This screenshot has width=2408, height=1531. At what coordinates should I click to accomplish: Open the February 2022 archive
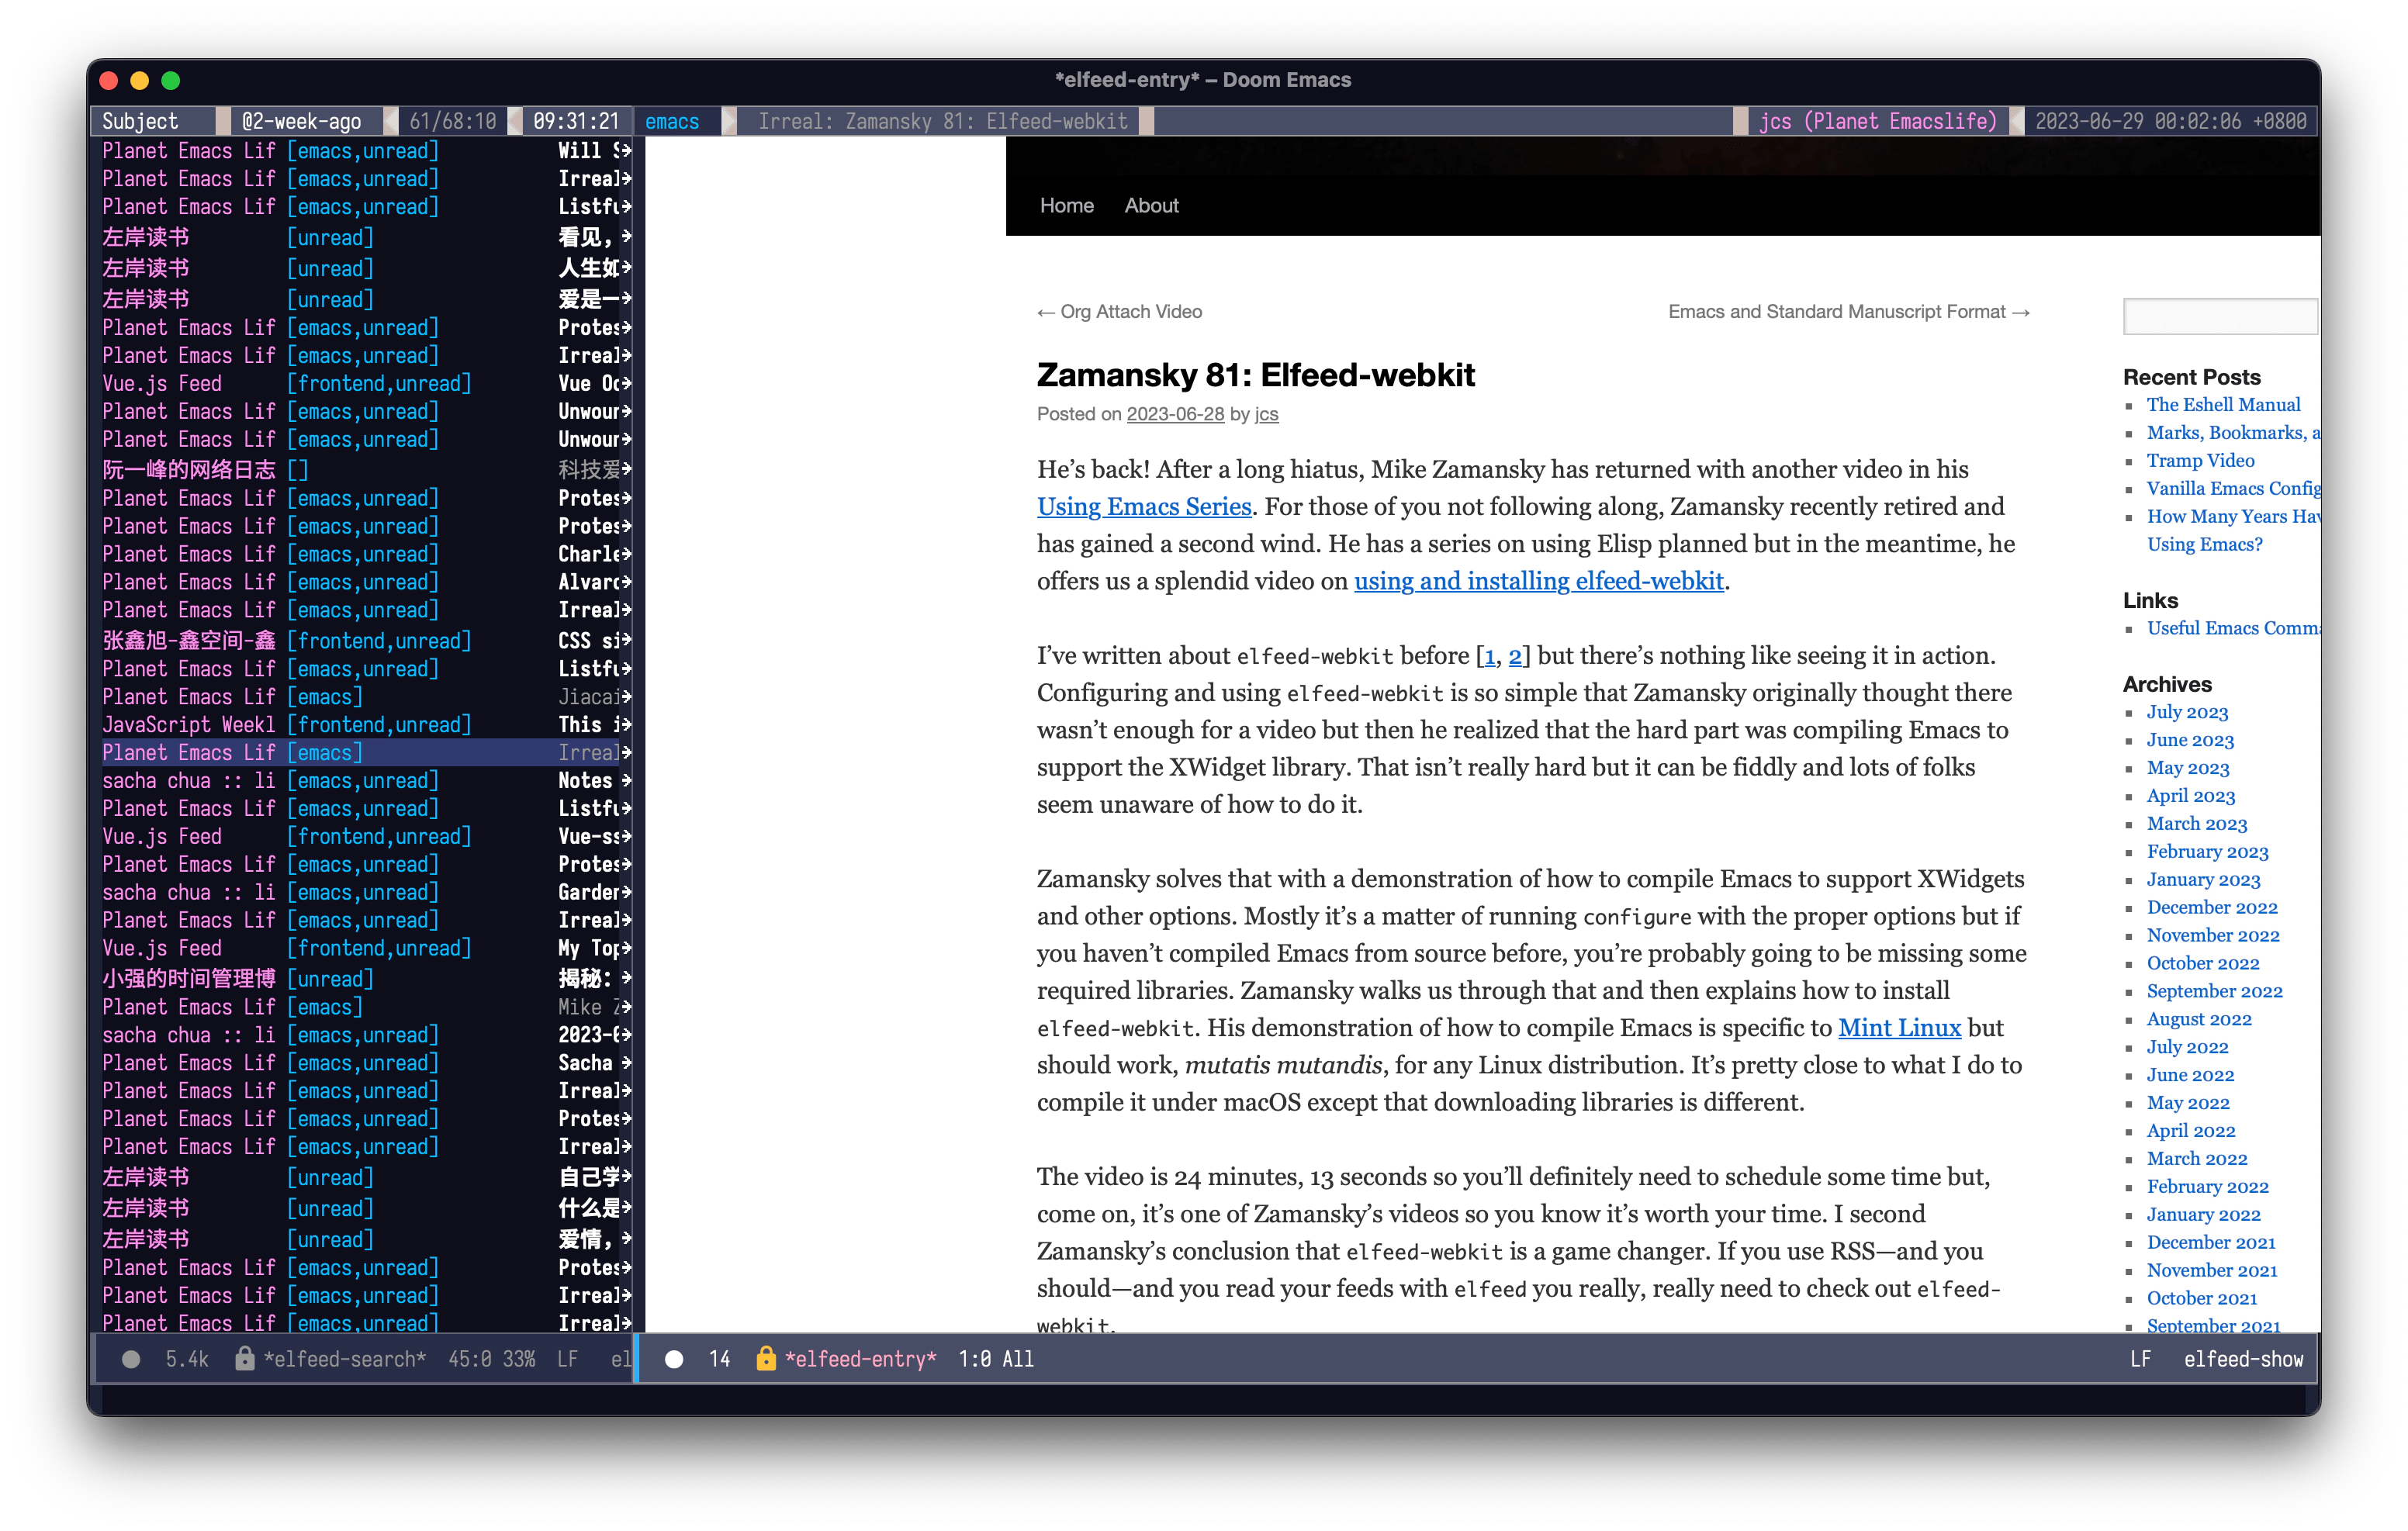click(2207, 1186)
